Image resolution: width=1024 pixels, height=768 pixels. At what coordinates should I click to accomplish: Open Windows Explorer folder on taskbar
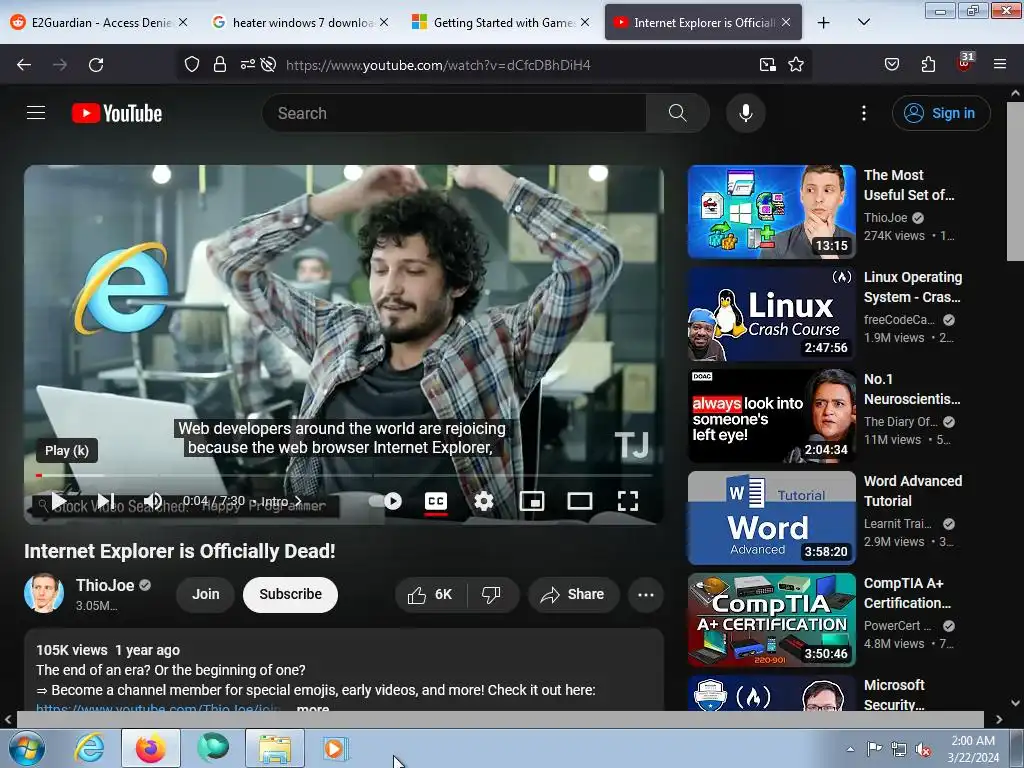point(274,748)
